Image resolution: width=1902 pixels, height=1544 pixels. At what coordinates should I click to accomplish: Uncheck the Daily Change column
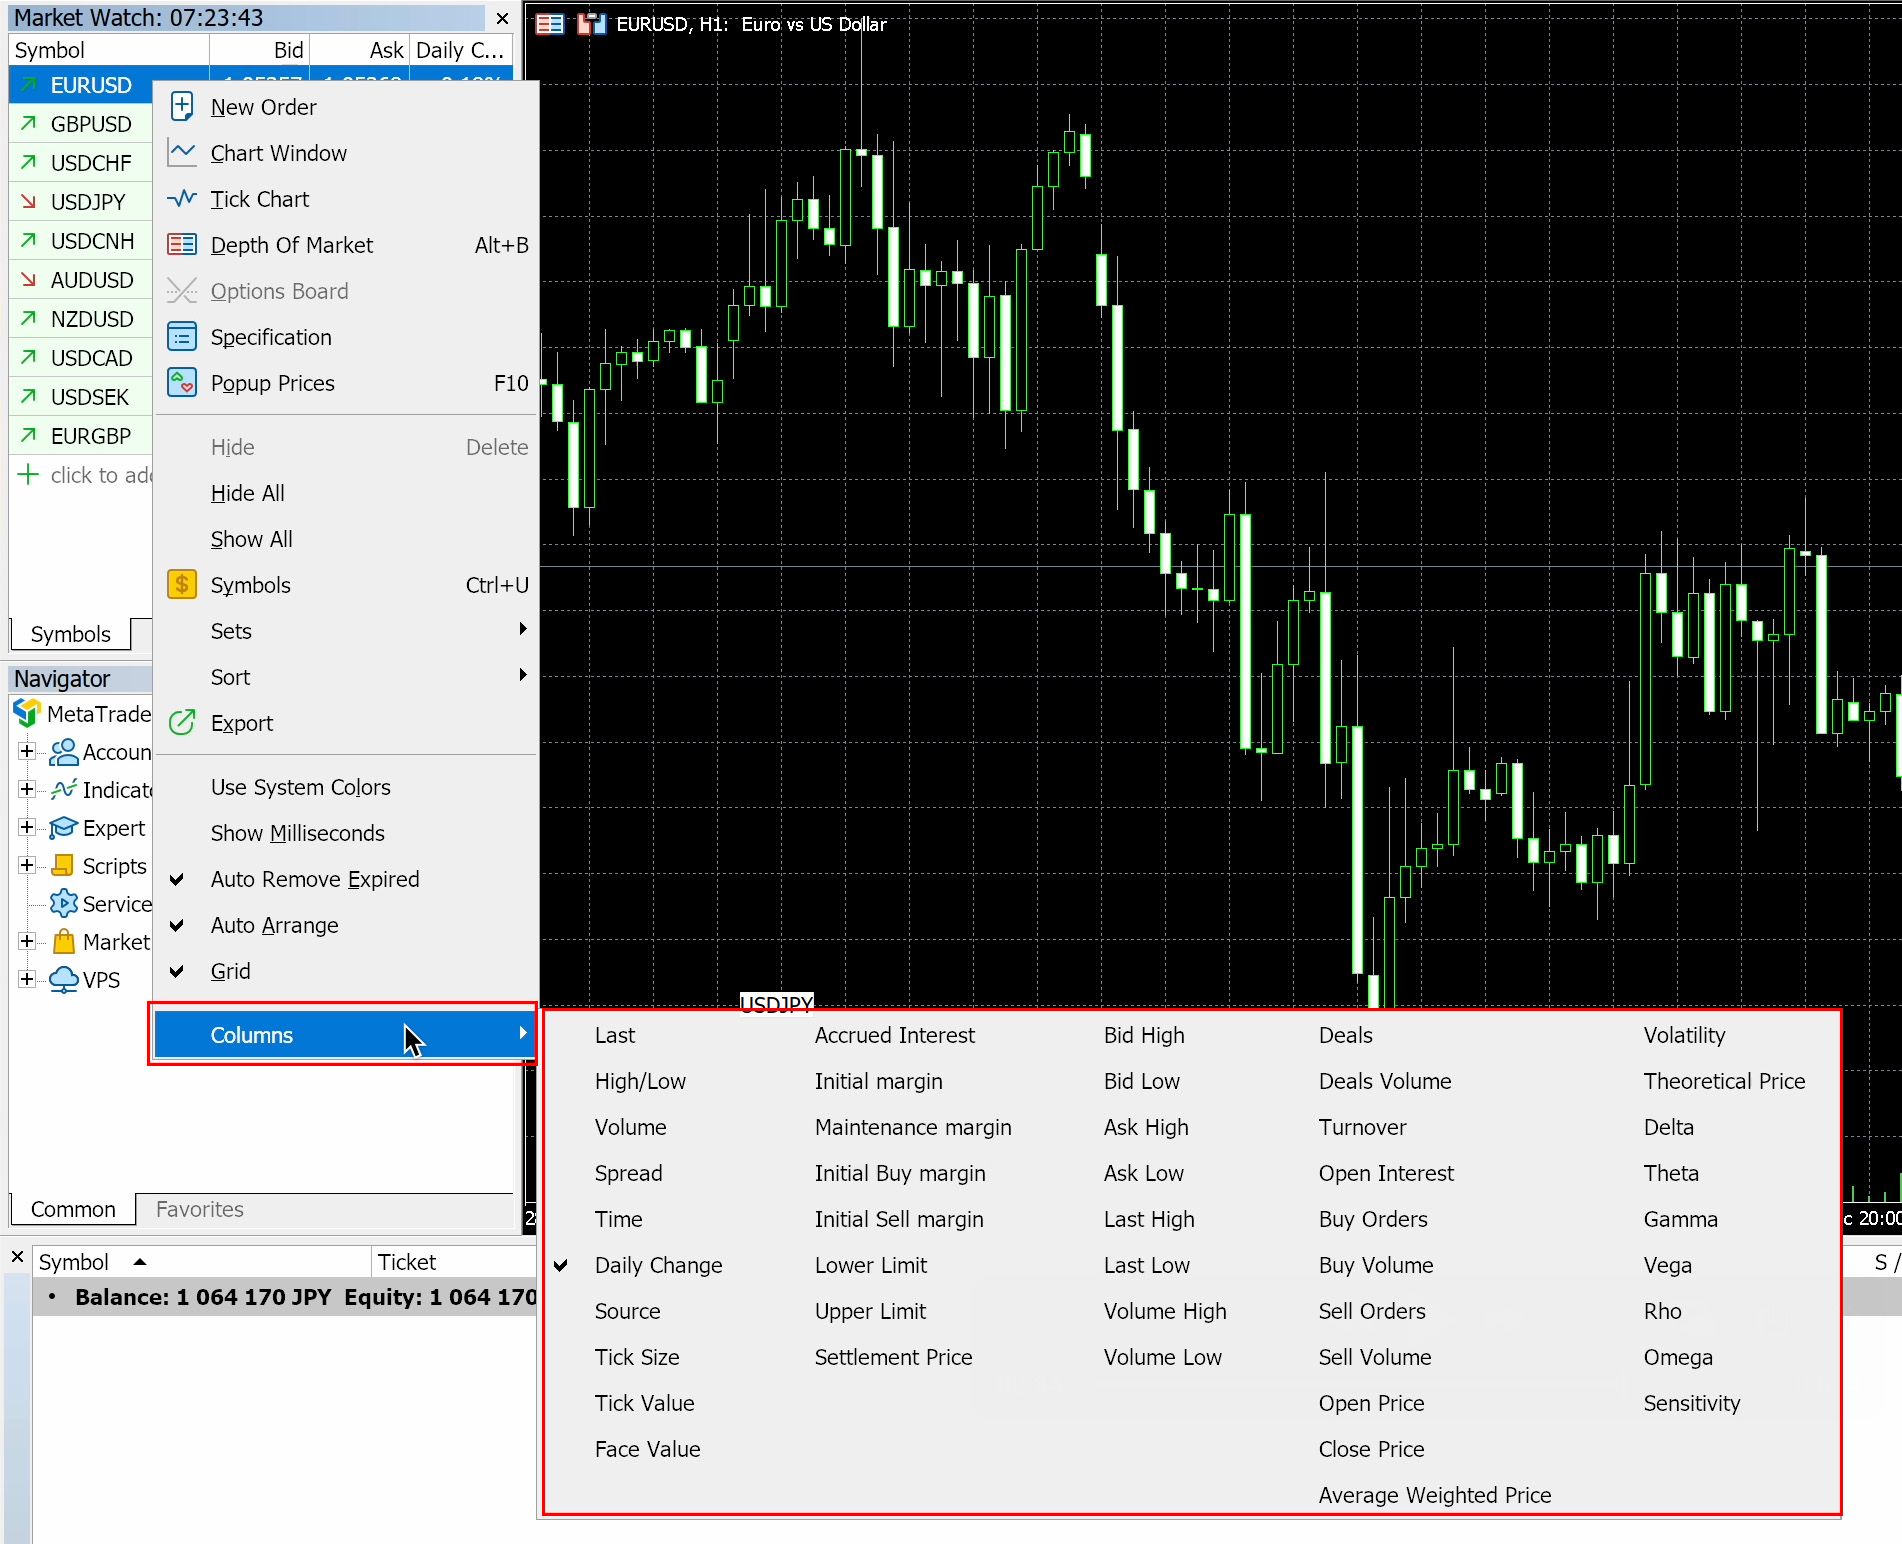click(x=657, y=1265)
